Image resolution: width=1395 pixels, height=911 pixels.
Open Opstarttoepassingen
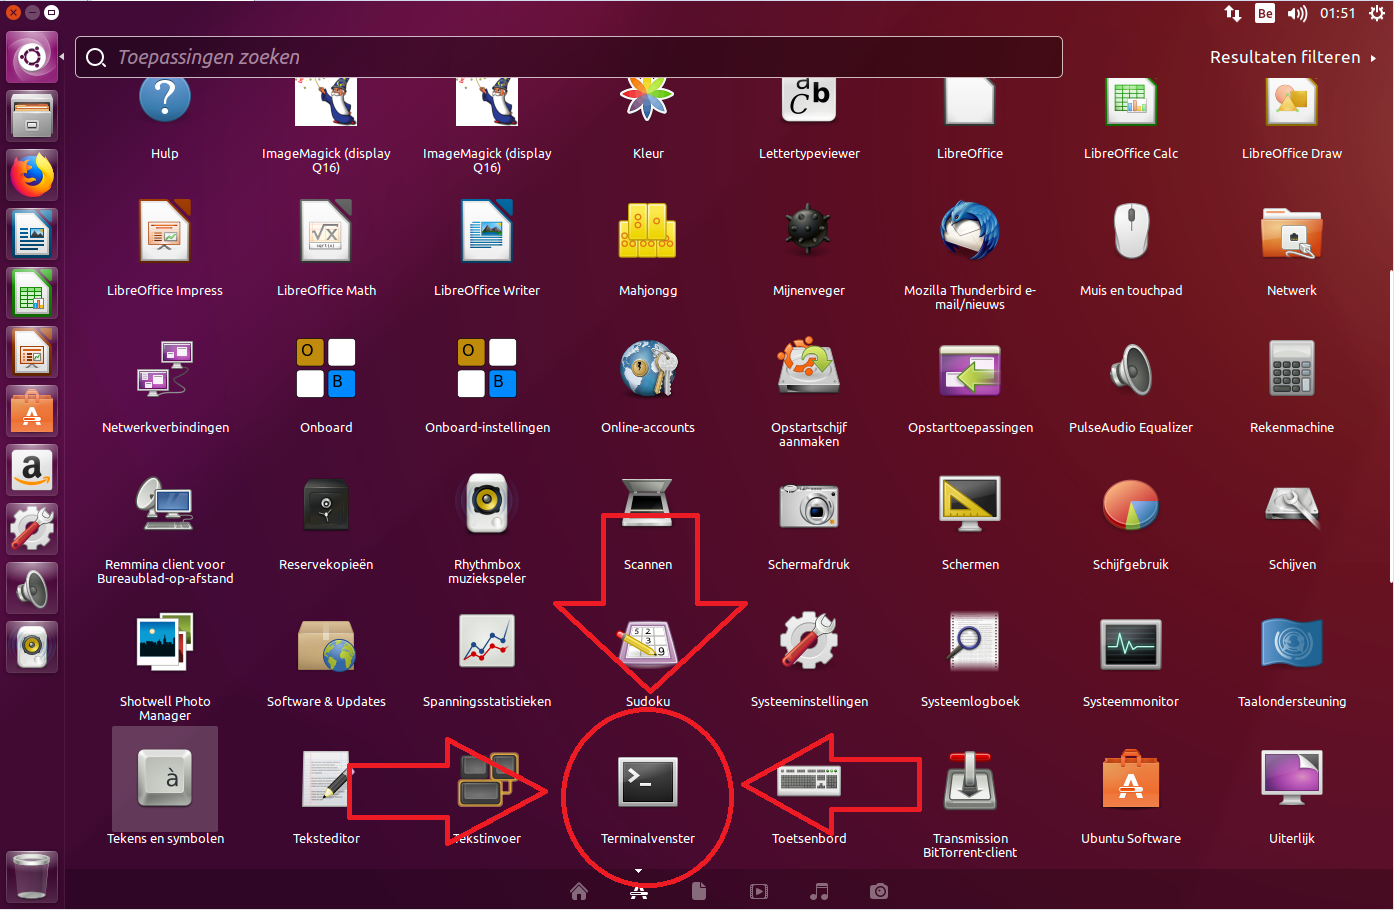[970, 368]
